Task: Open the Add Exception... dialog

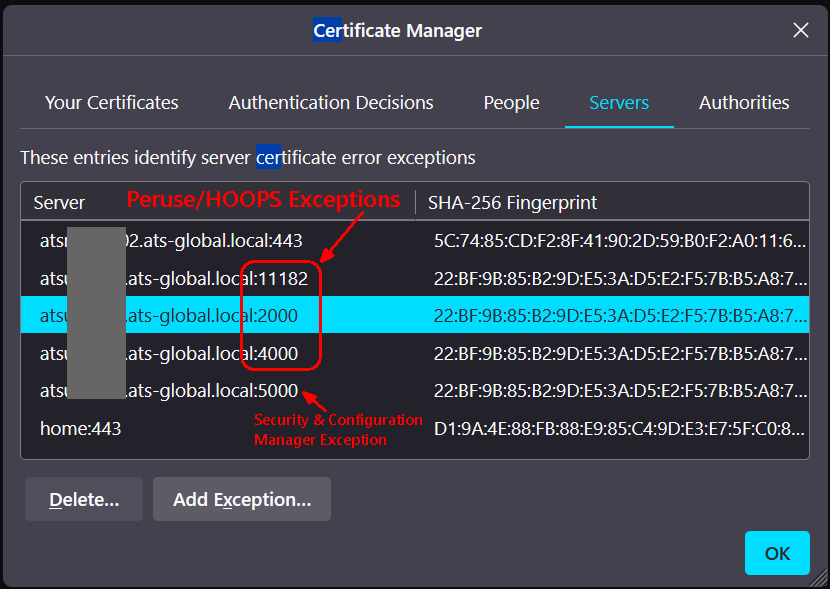Action: point(242,499)
